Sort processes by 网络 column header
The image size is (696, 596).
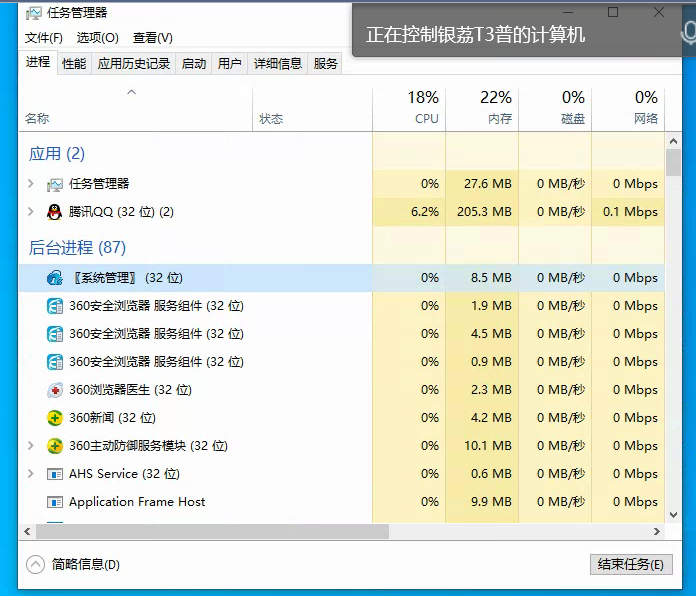tap(628, 109)
